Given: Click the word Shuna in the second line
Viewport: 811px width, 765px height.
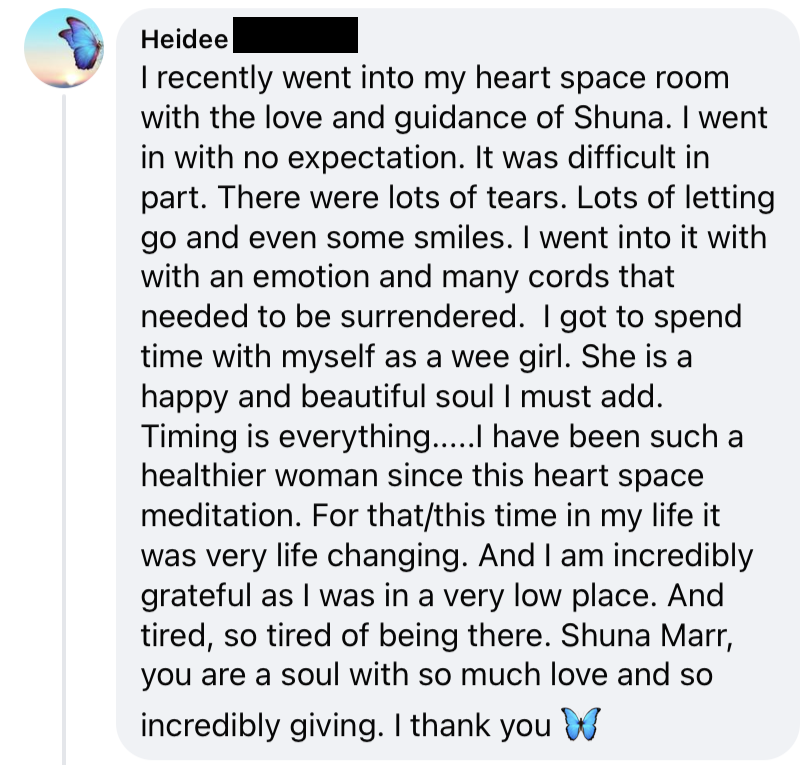Looking at the screenshot, I should (x=619, y=117).
